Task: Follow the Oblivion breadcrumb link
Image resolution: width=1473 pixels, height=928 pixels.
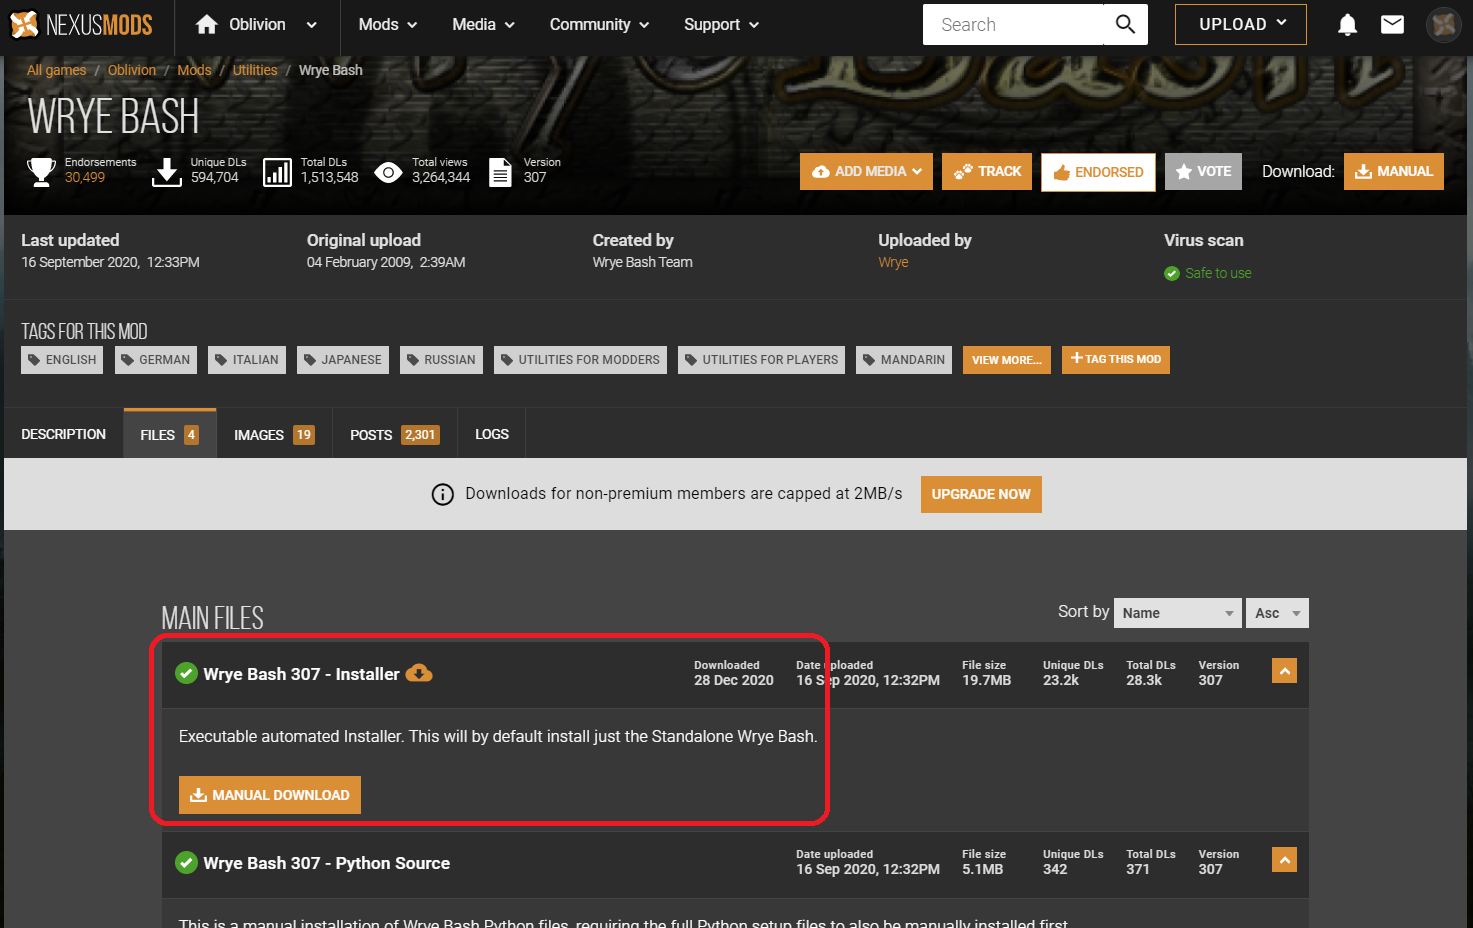Action: 132,70
